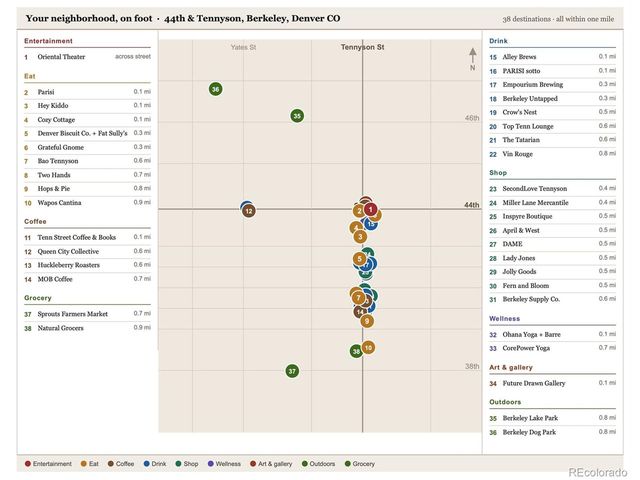Click Natural Grocers list entry

click(87, 328)
